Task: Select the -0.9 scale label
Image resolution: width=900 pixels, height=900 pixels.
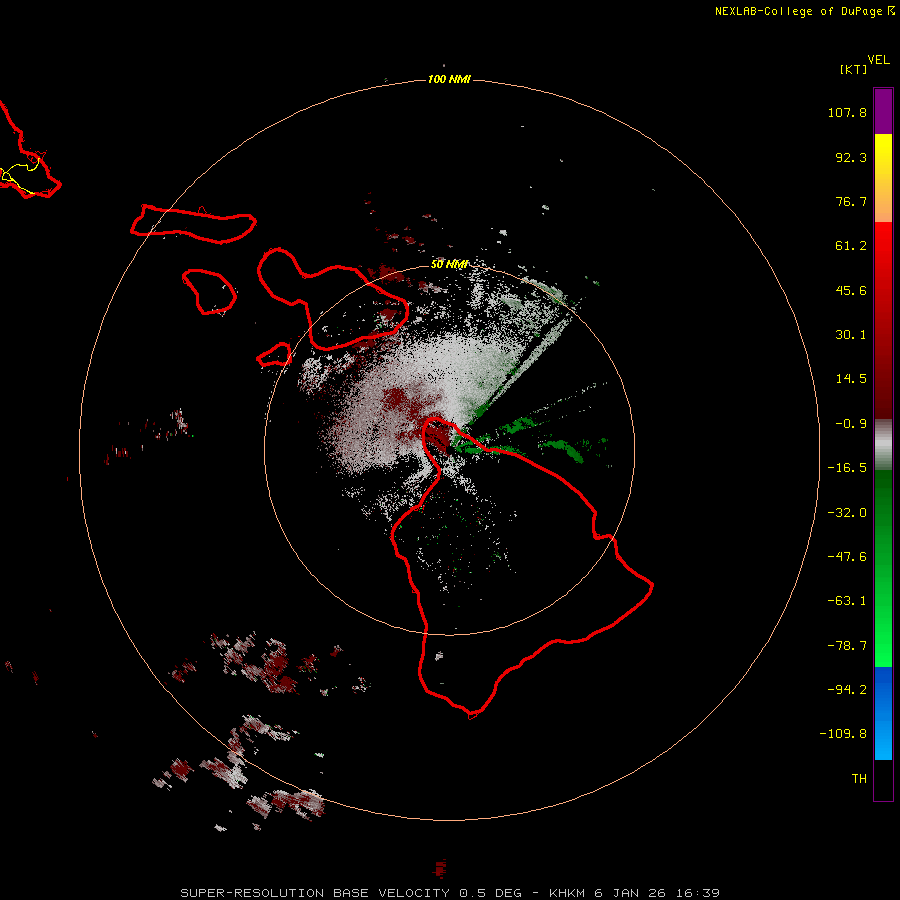Action: (x=851, y=424)
